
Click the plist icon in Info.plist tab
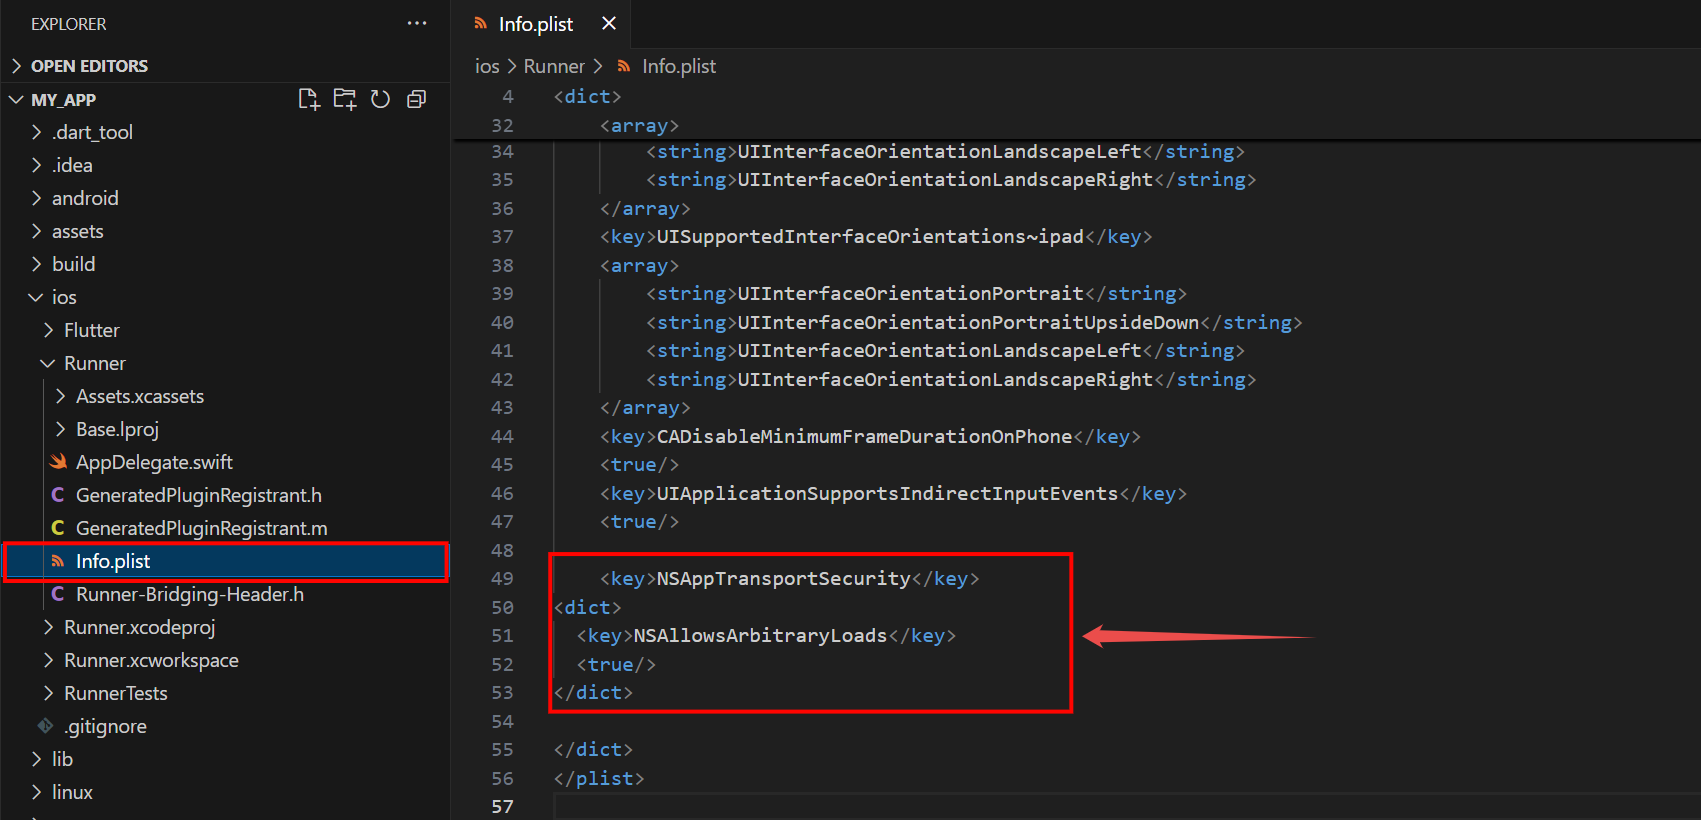pos(481,23)
